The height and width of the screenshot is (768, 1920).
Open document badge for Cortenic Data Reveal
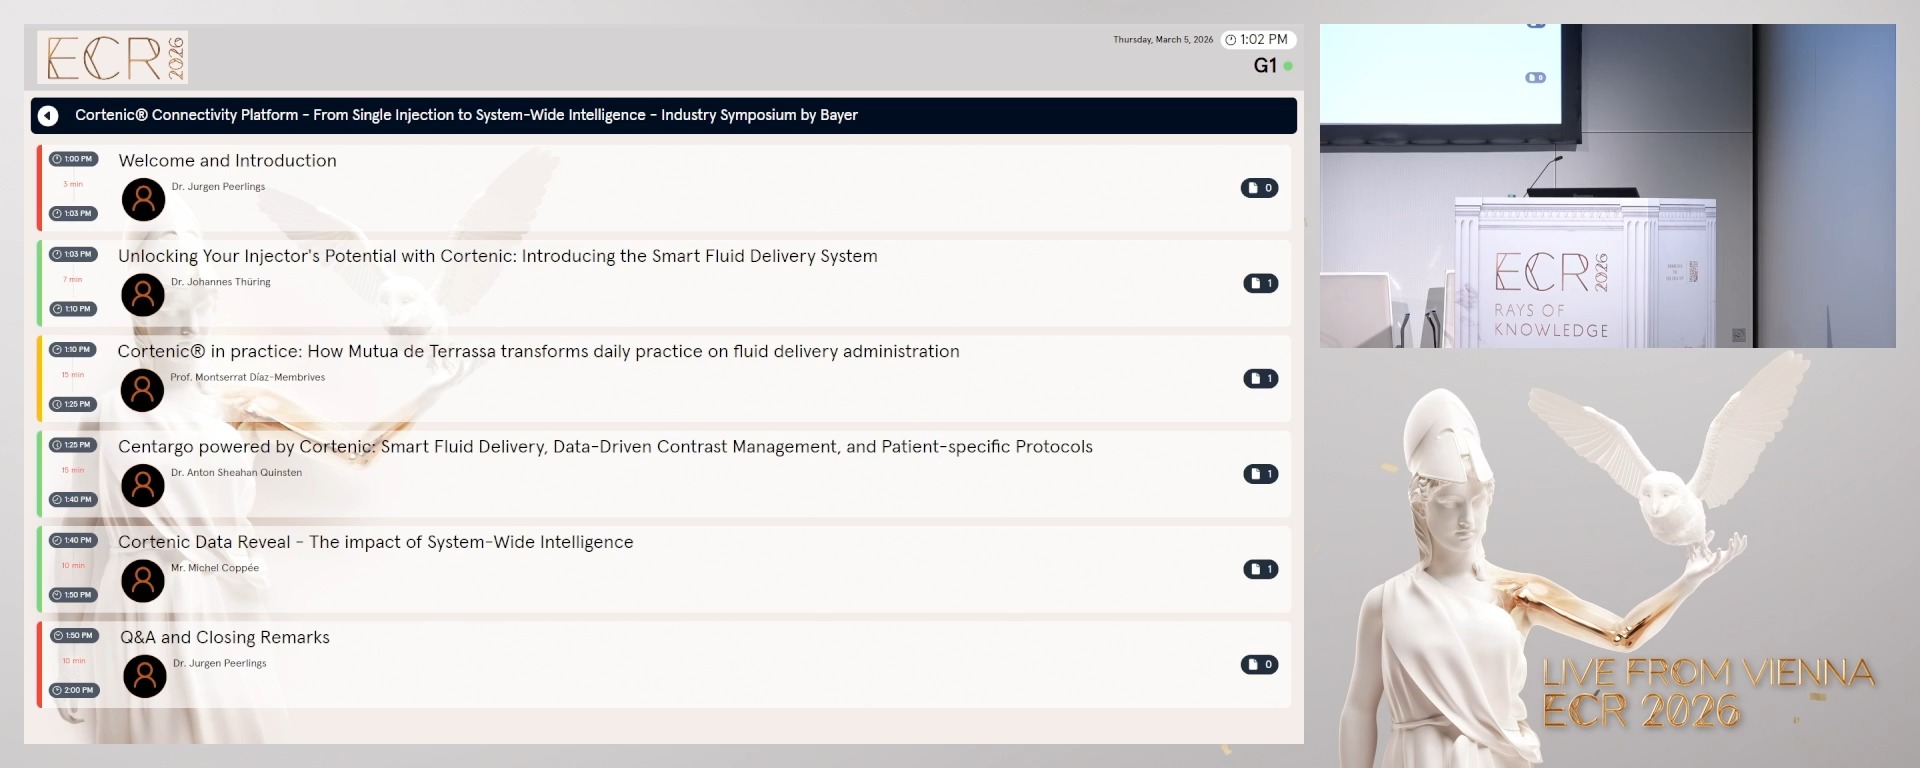pos(1260,569)
